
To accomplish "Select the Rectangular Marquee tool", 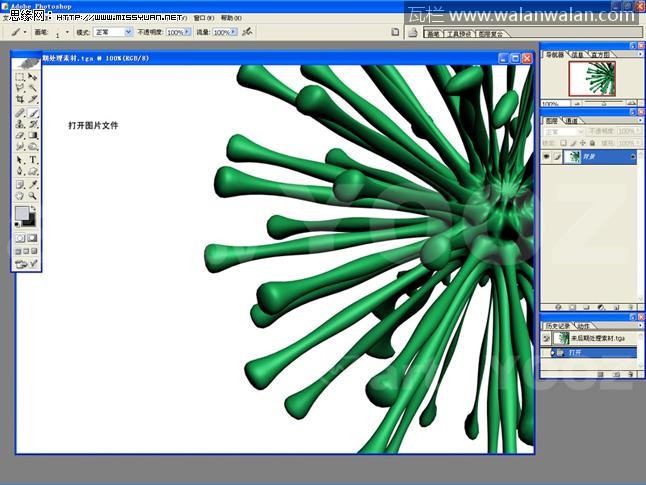I will point(20,77).
